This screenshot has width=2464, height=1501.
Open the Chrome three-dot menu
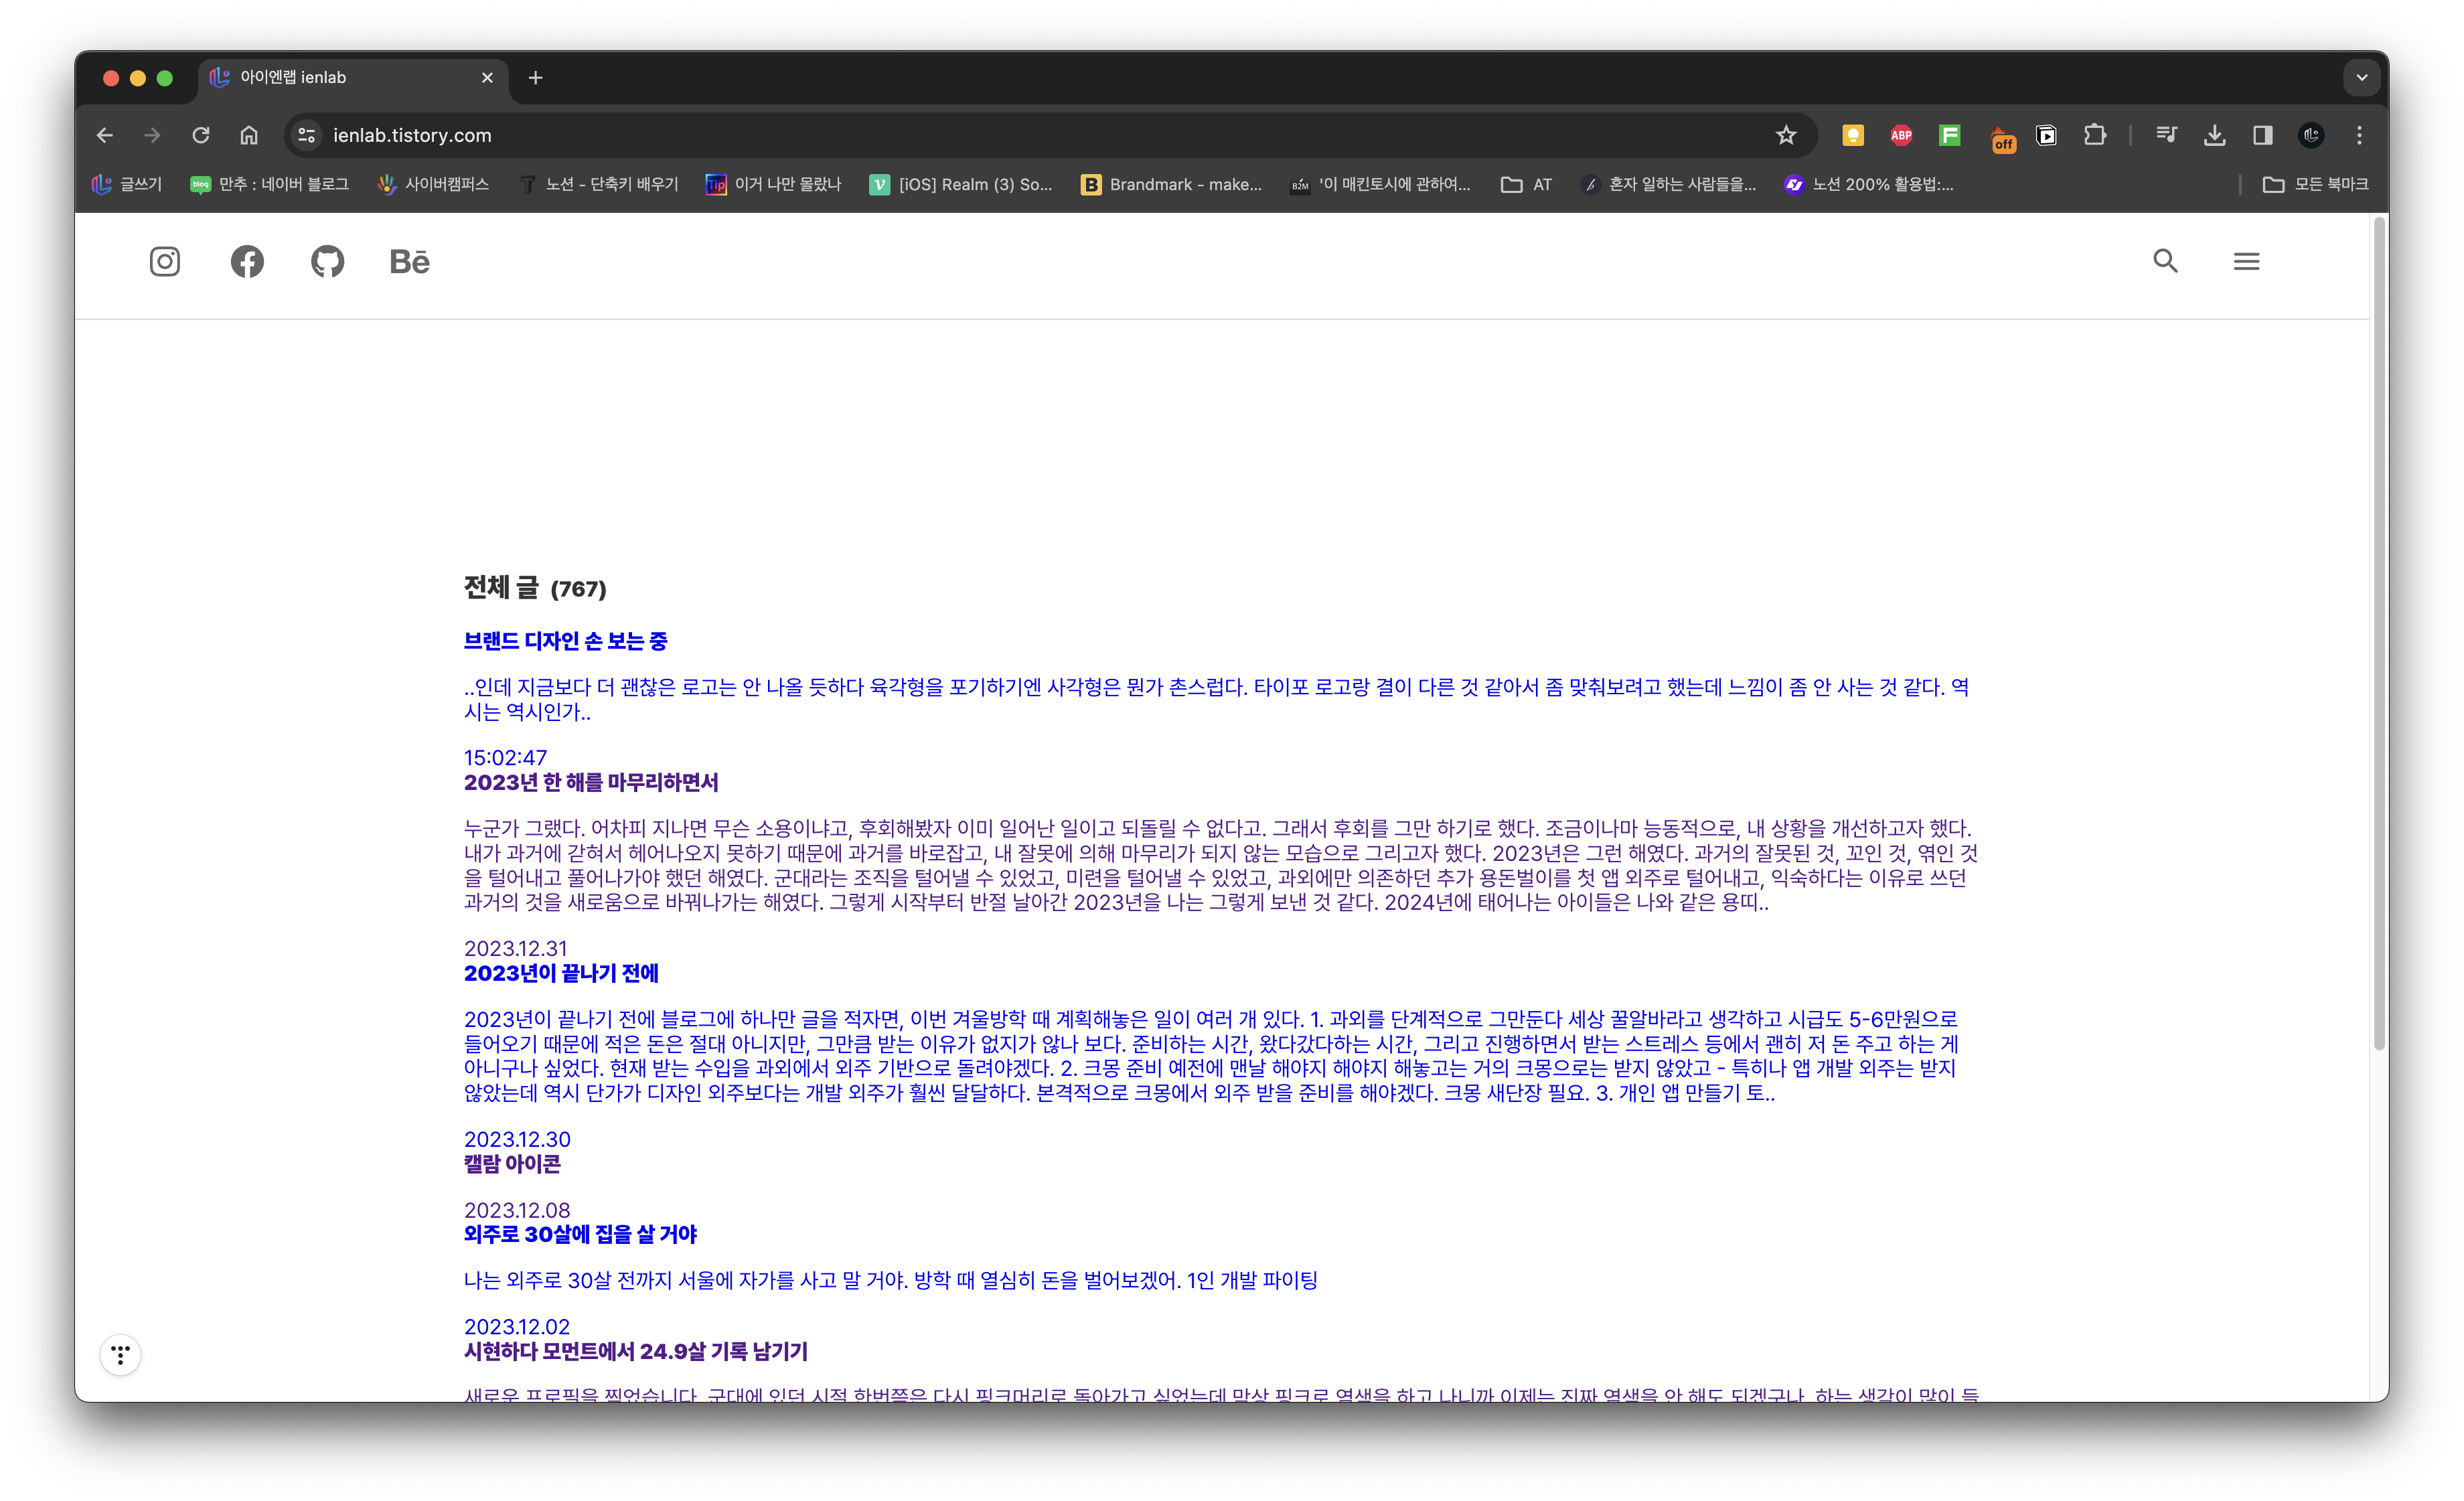[x=2359, y=135]
